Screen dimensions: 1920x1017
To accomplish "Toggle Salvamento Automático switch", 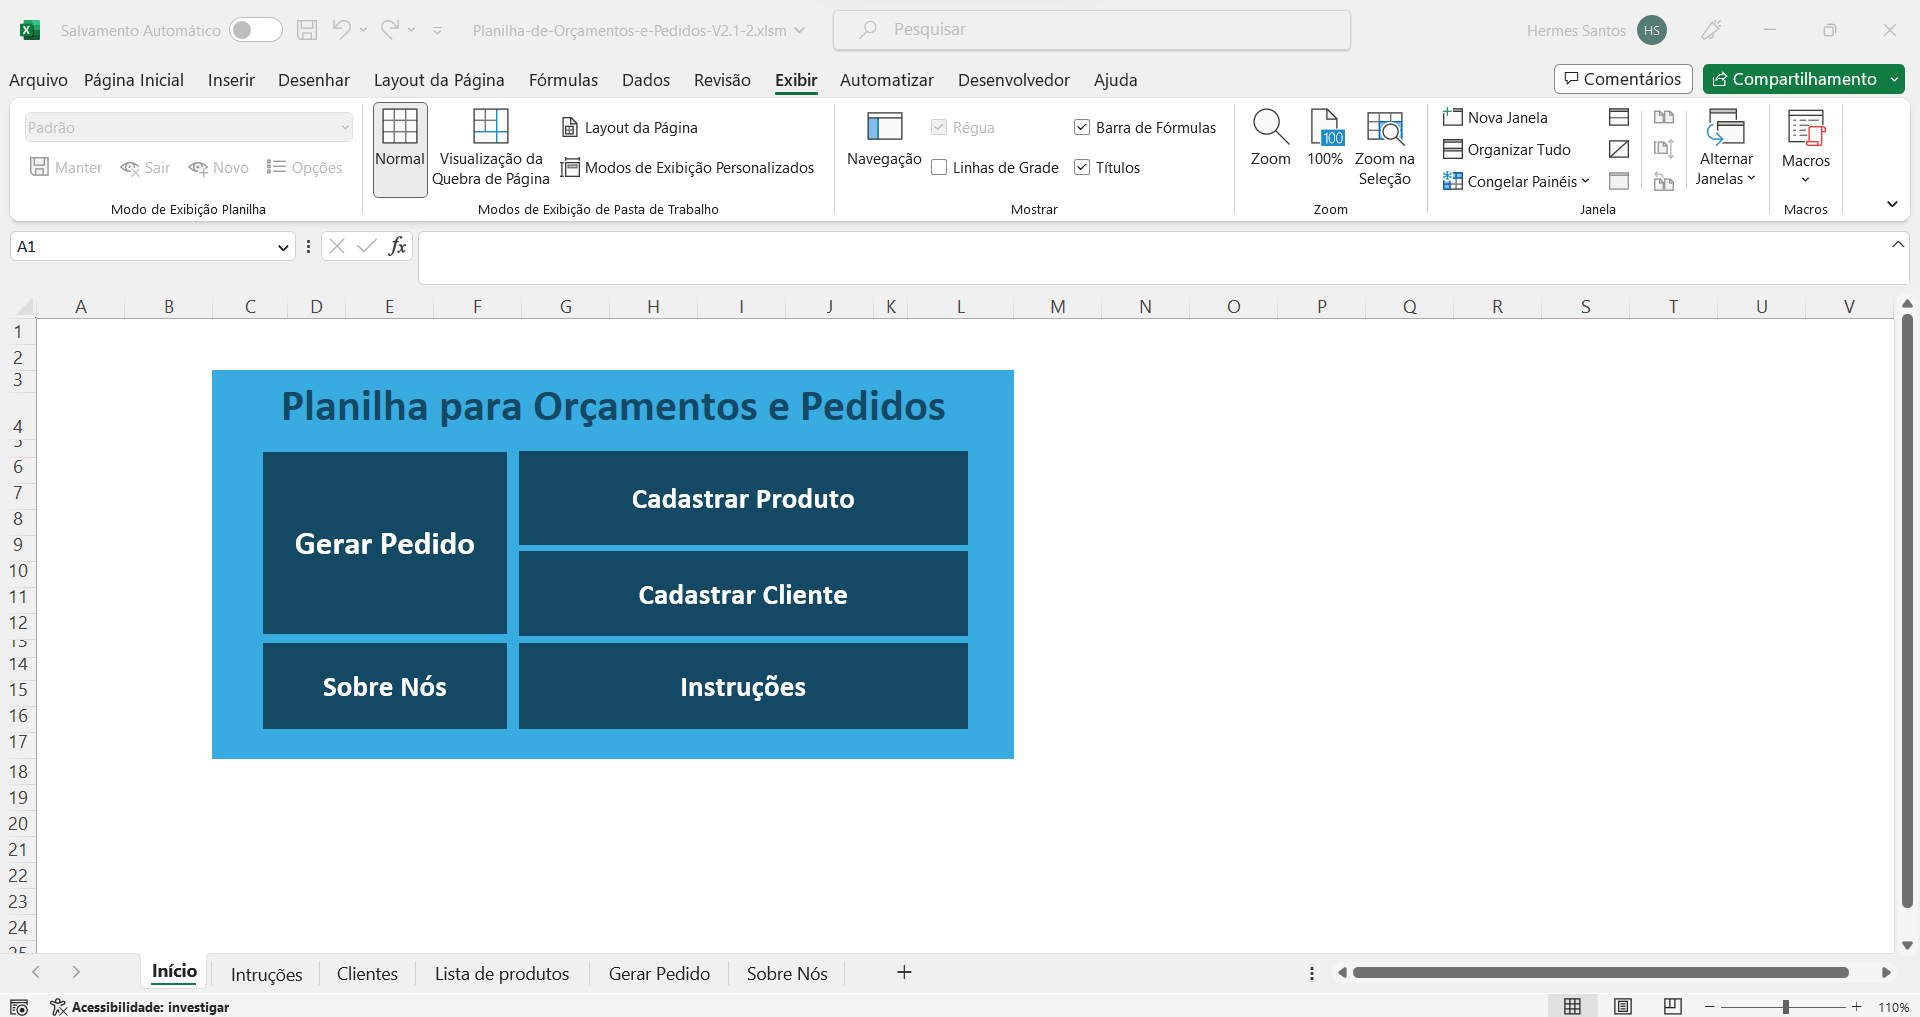I will pyautogui.click(x=255, y=30).
